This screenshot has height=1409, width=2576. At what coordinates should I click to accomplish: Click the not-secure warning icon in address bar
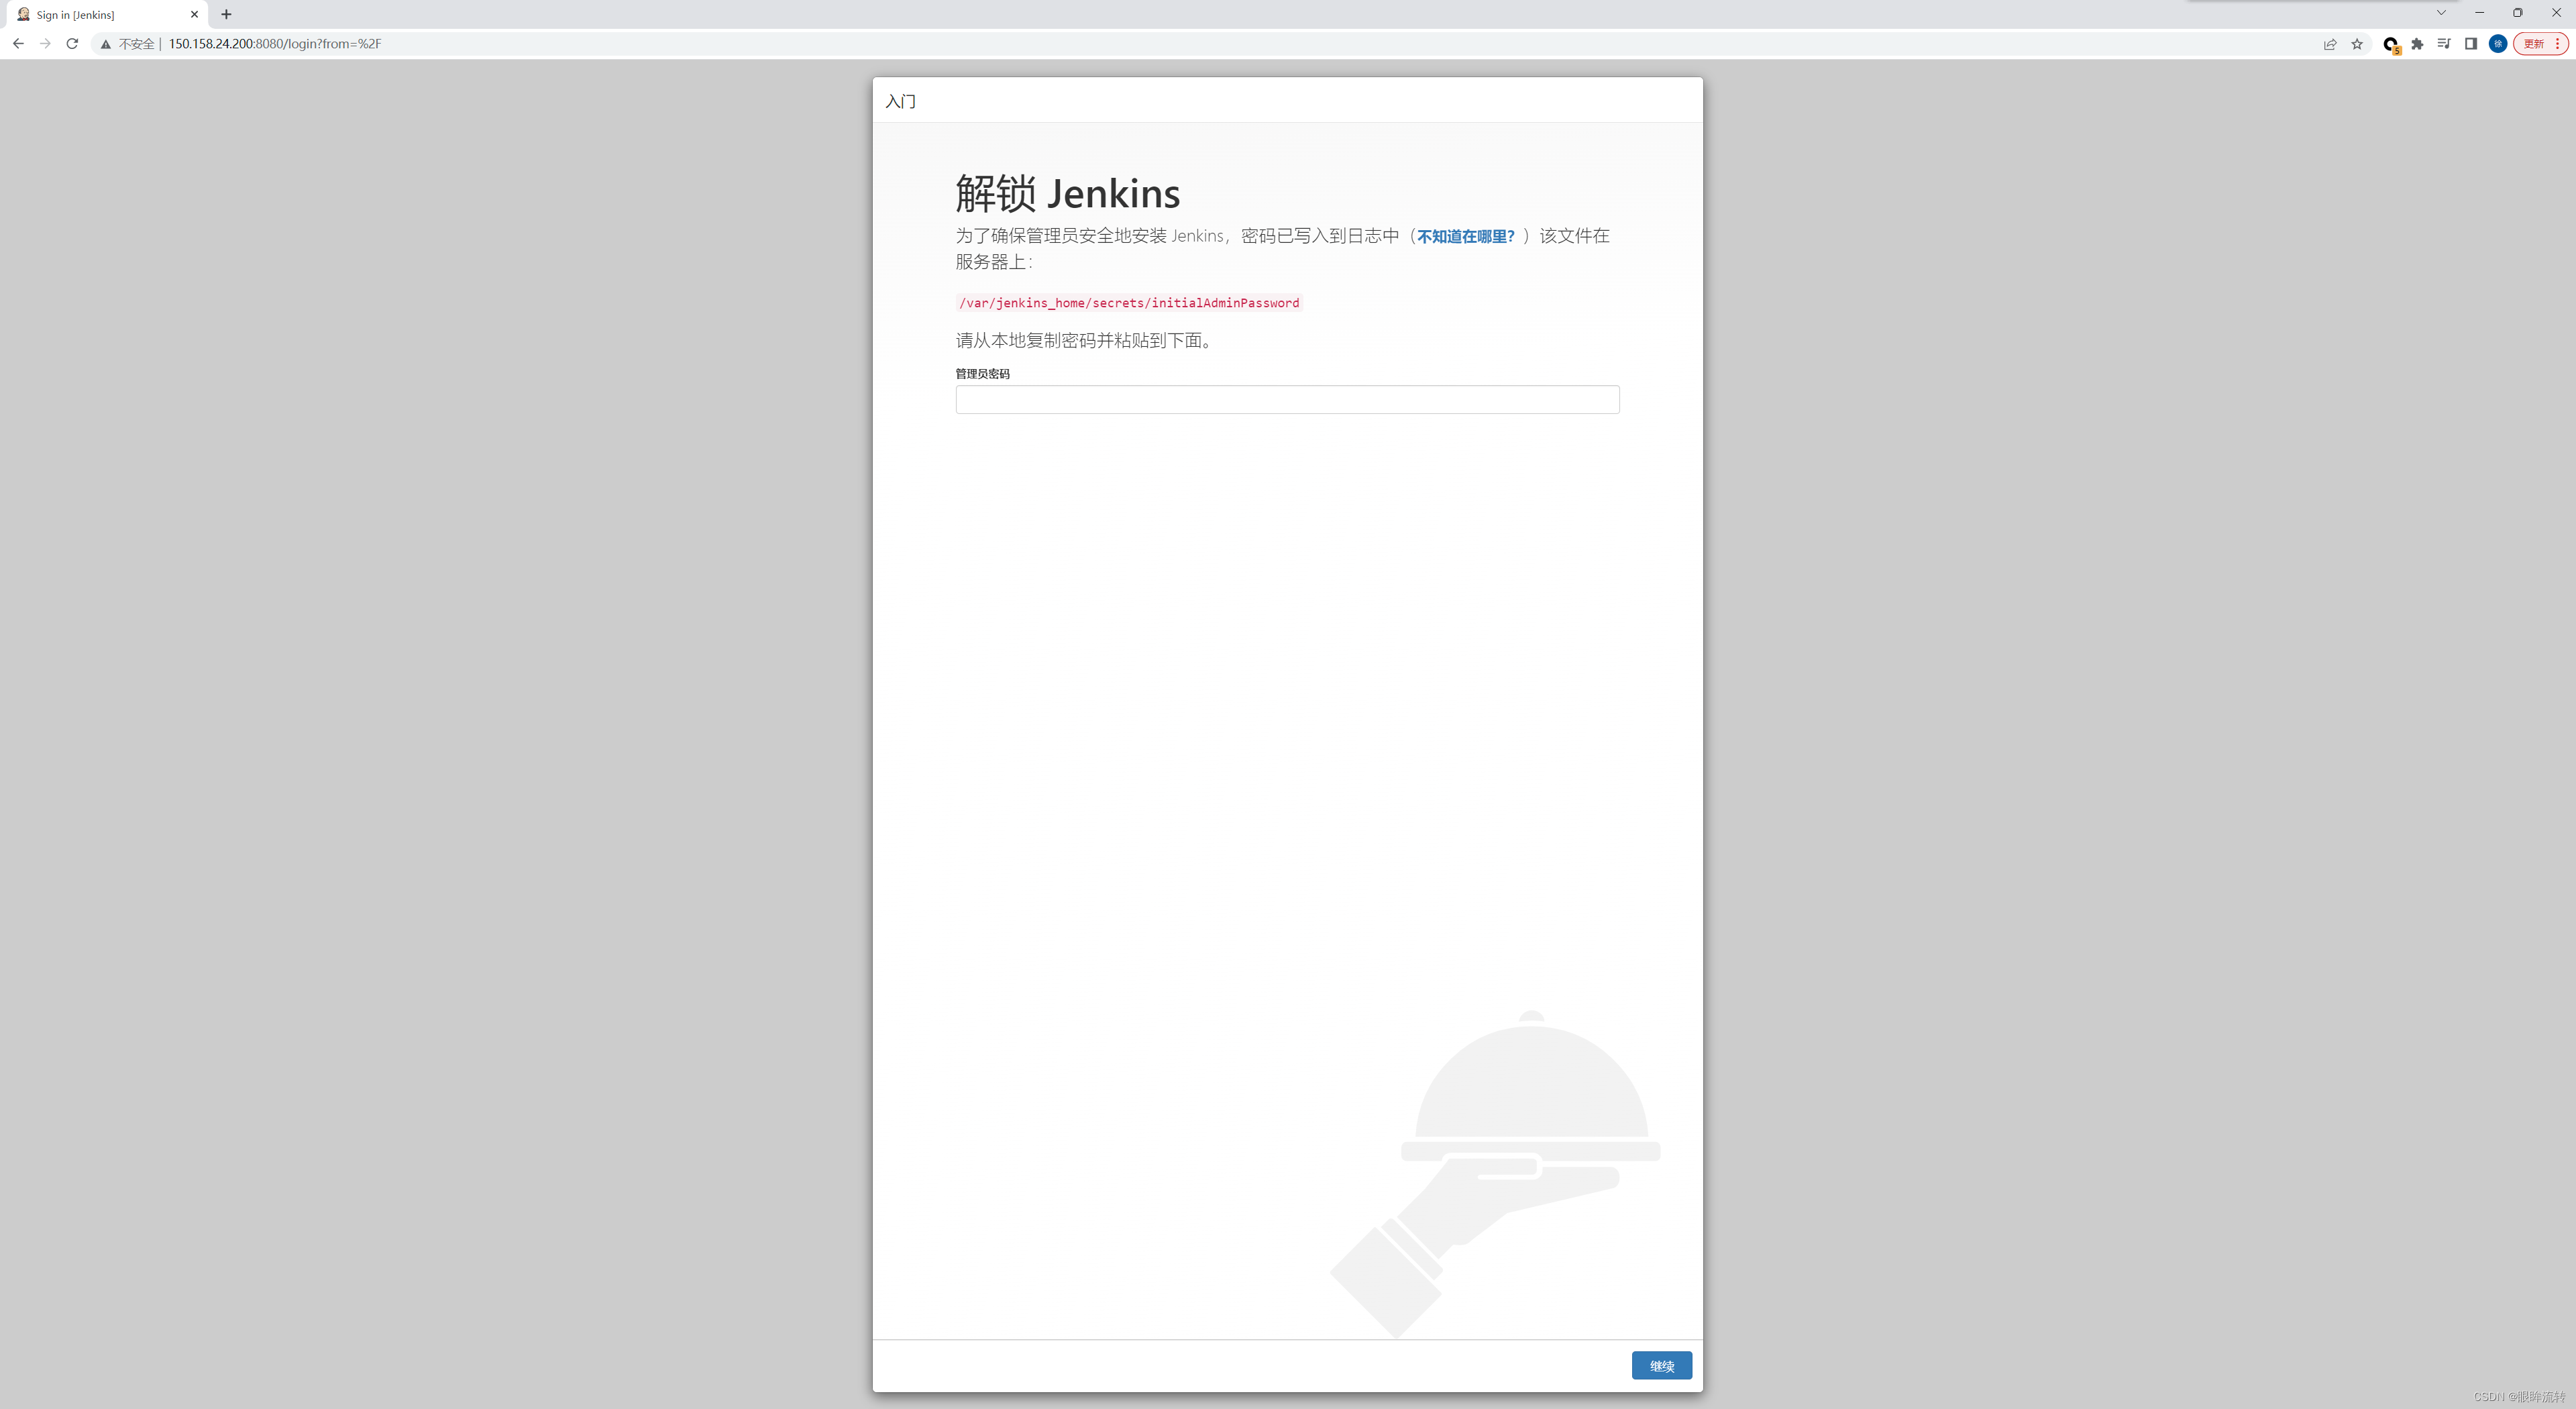(x=106, y=44)
